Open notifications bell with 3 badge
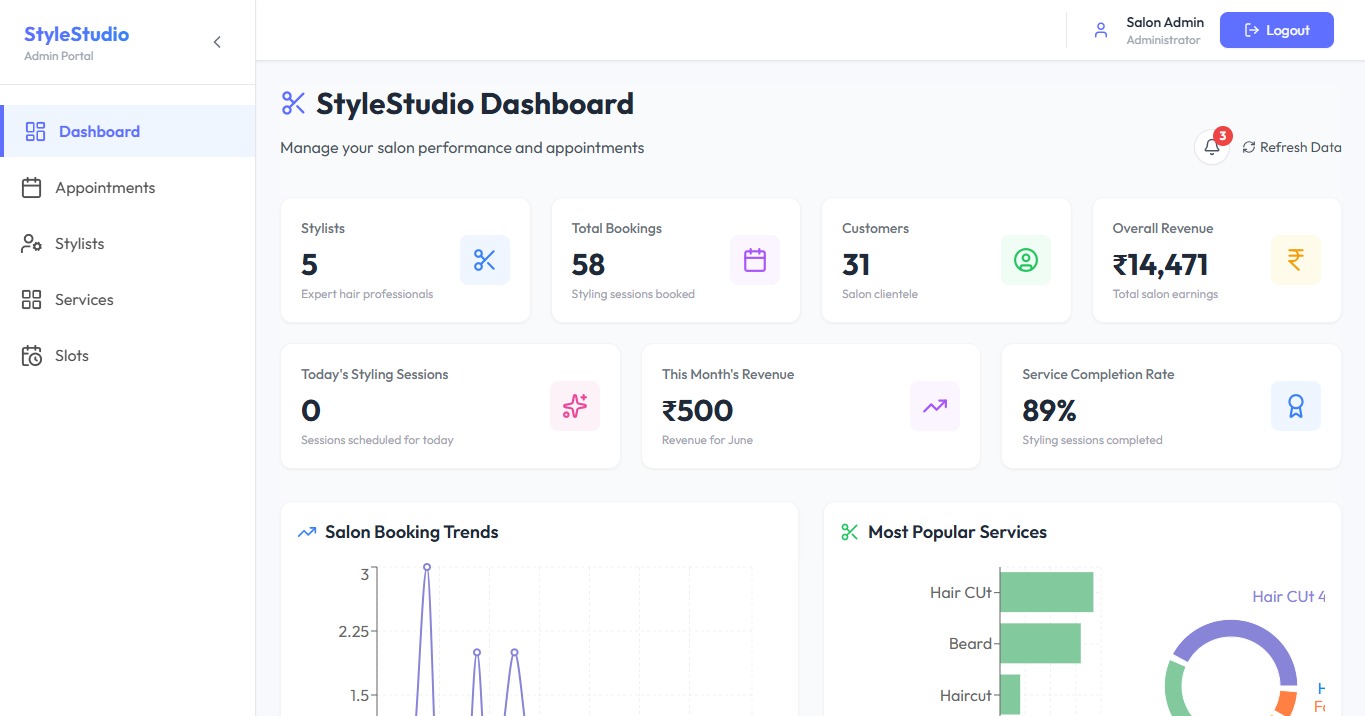 (x=1212, y=147)
